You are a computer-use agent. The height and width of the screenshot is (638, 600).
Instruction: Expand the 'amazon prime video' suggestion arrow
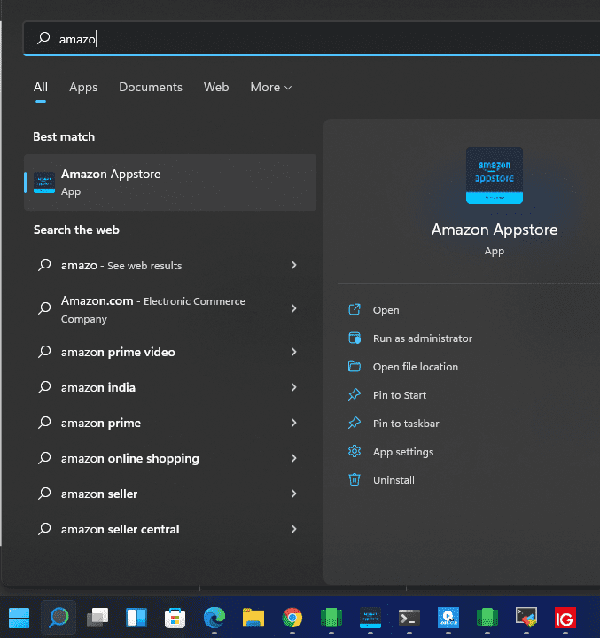point(294,352)
